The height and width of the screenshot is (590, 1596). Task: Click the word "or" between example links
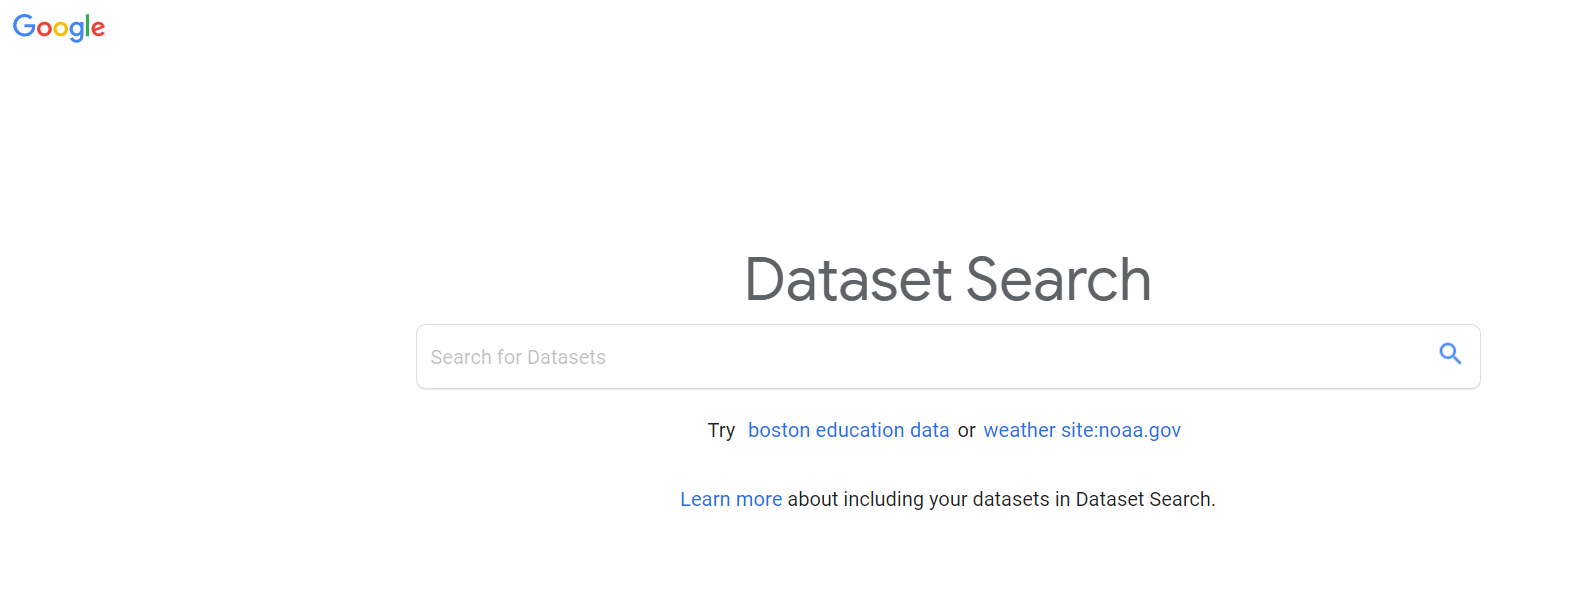point(966,430)
